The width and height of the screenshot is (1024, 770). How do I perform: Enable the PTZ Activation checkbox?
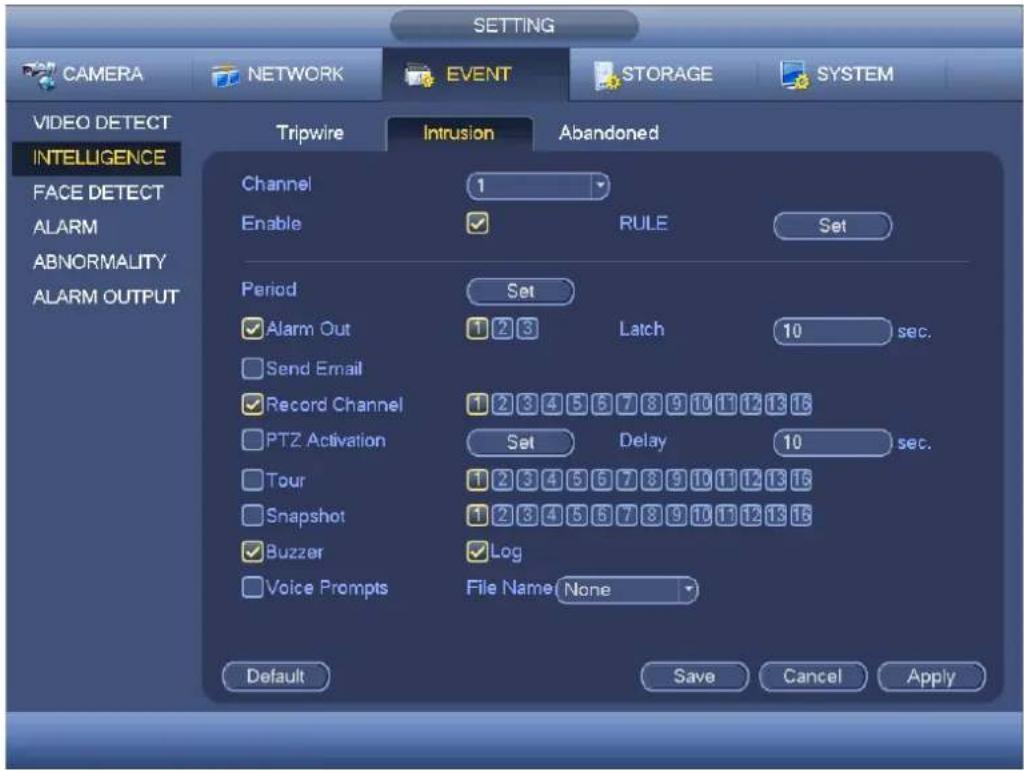point(252,440)
